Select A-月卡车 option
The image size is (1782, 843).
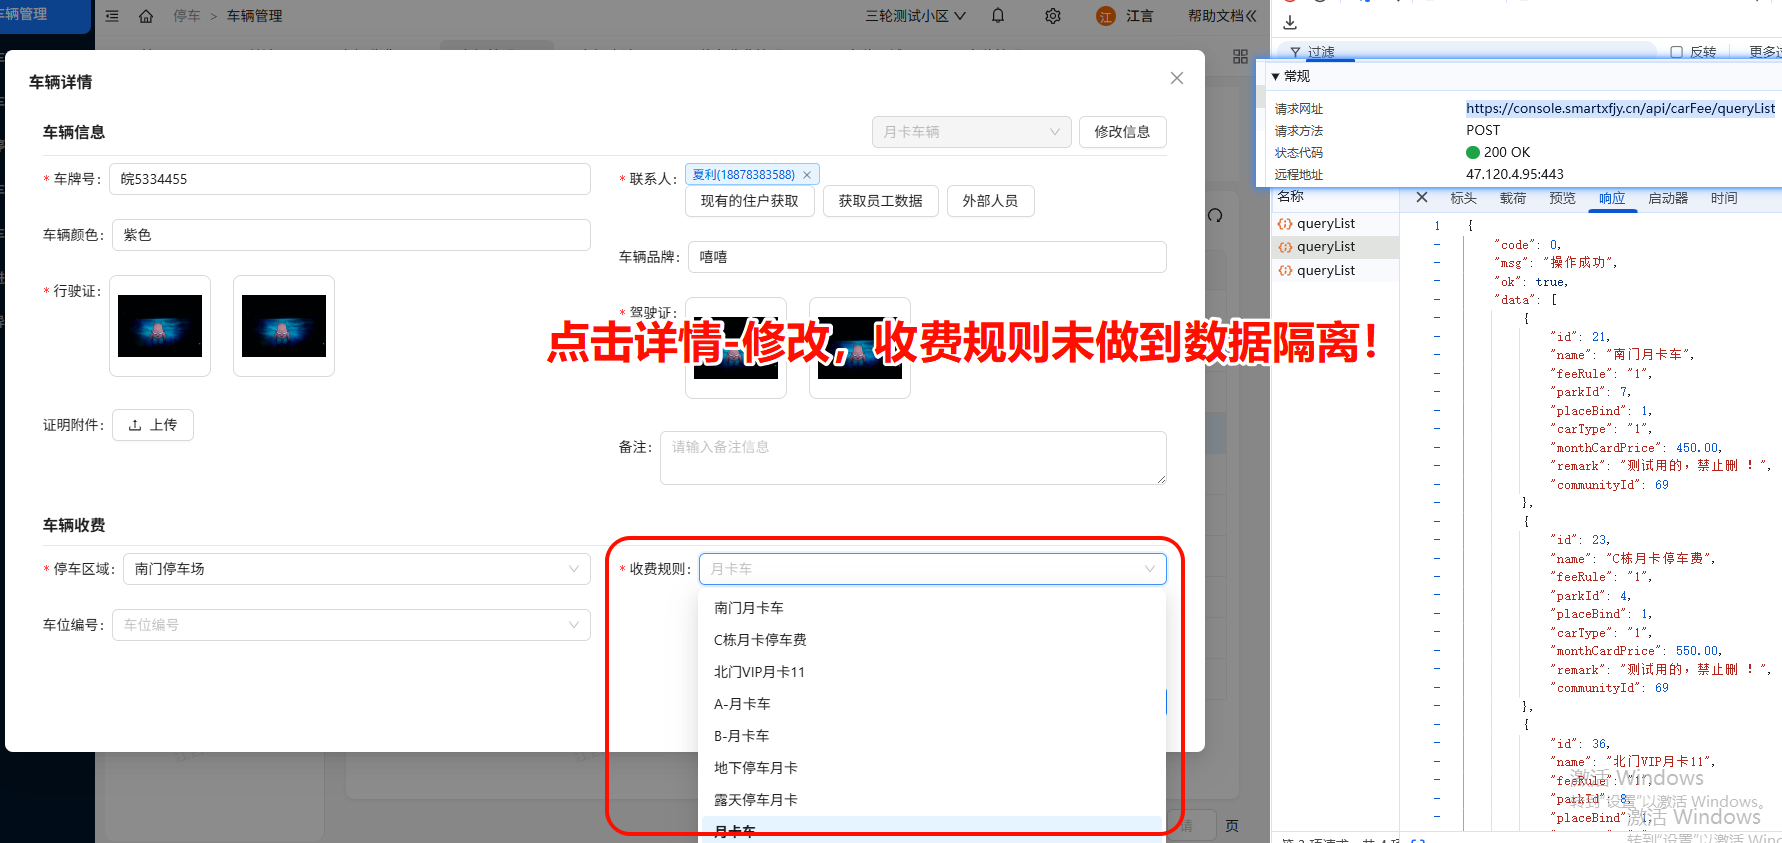(932, 704)
